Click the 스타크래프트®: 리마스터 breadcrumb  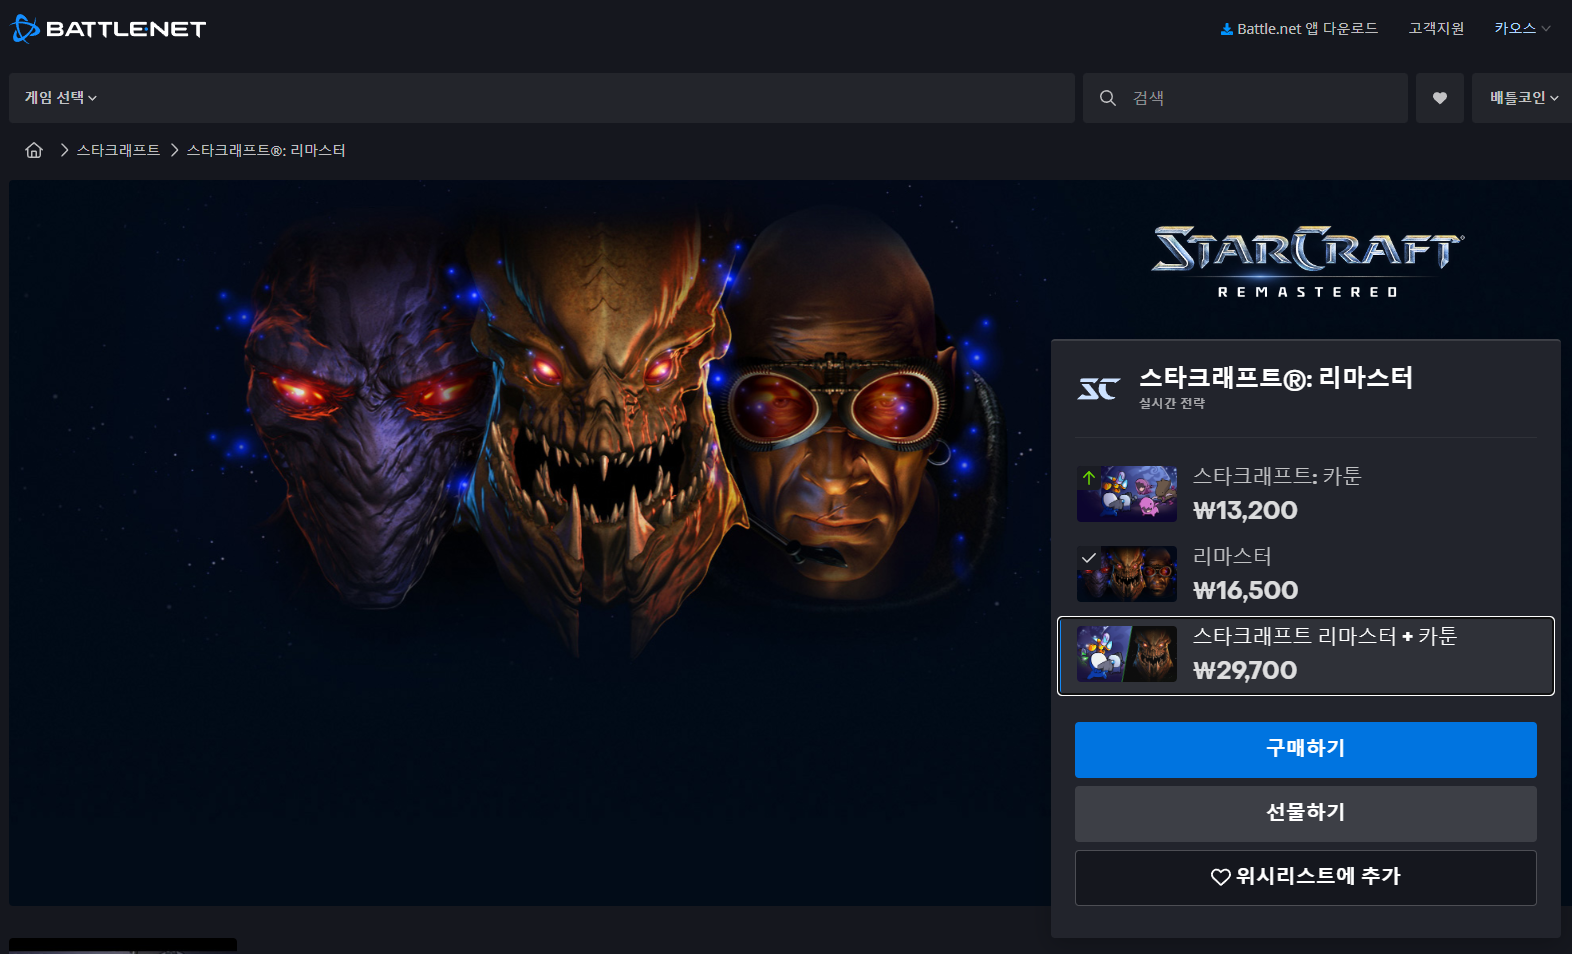266,150
